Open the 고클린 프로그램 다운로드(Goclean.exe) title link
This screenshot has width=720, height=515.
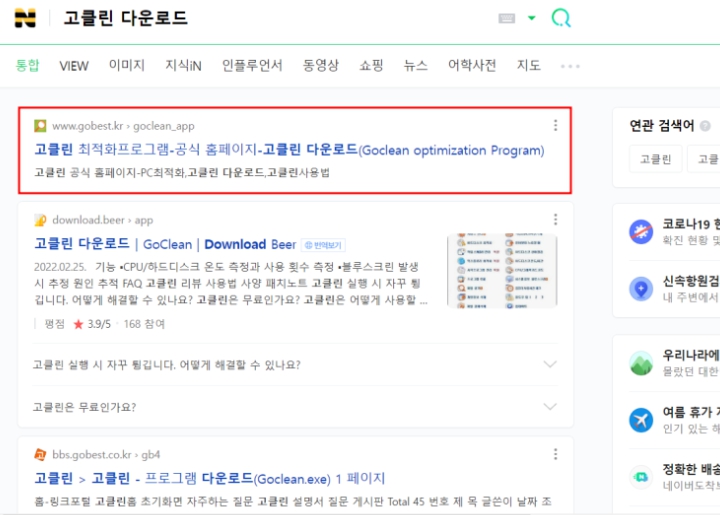click(x=209, y=479)
